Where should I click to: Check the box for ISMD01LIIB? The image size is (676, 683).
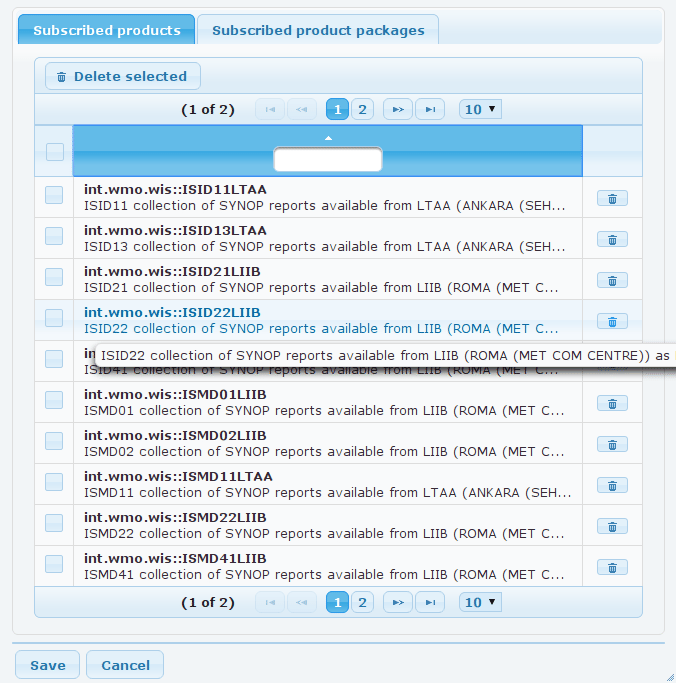[54, 400]
